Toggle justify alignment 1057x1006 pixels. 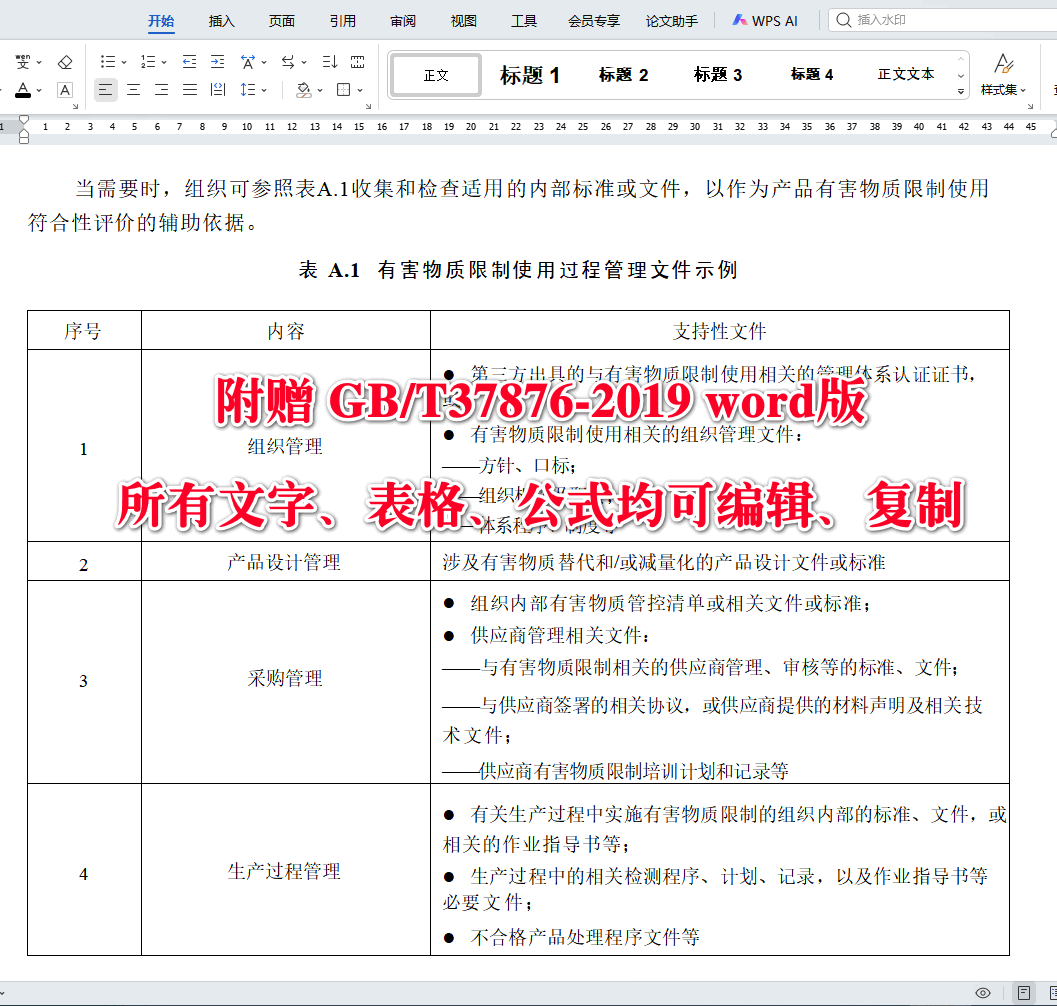[190, 90]
